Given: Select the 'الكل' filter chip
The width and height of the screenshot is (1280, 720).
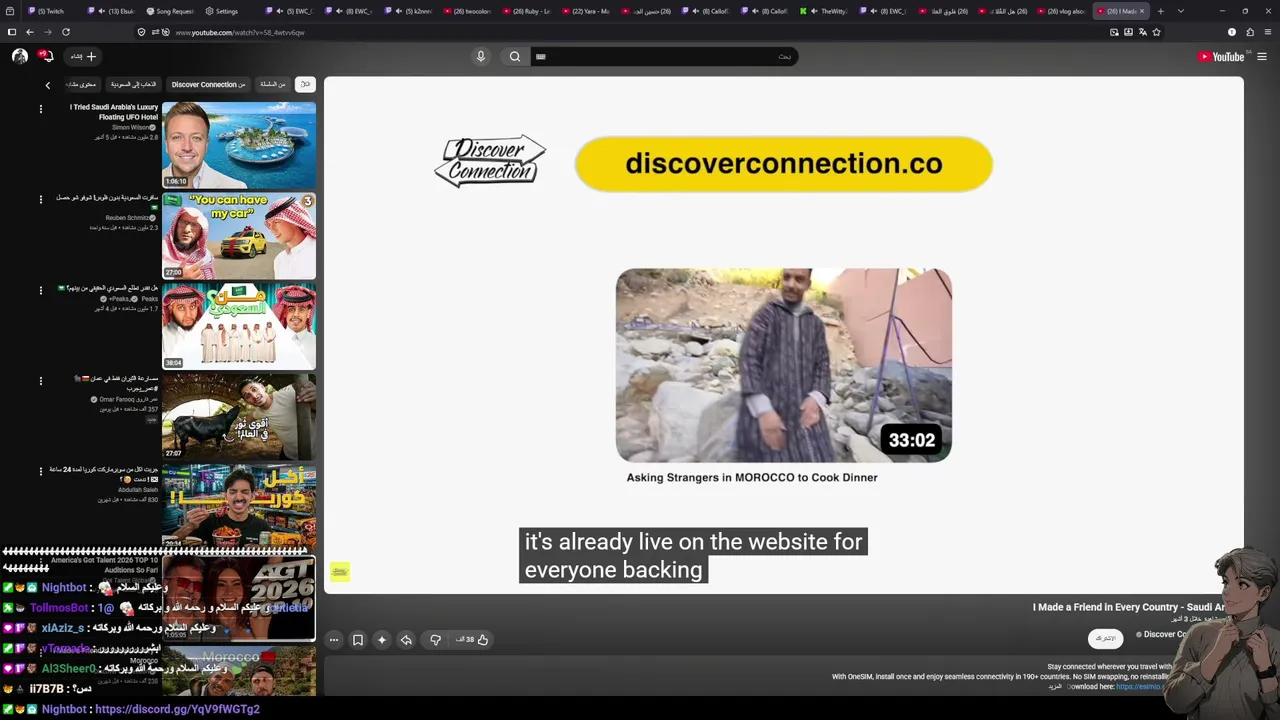Looking at the screenshot, I should (305, 85).
